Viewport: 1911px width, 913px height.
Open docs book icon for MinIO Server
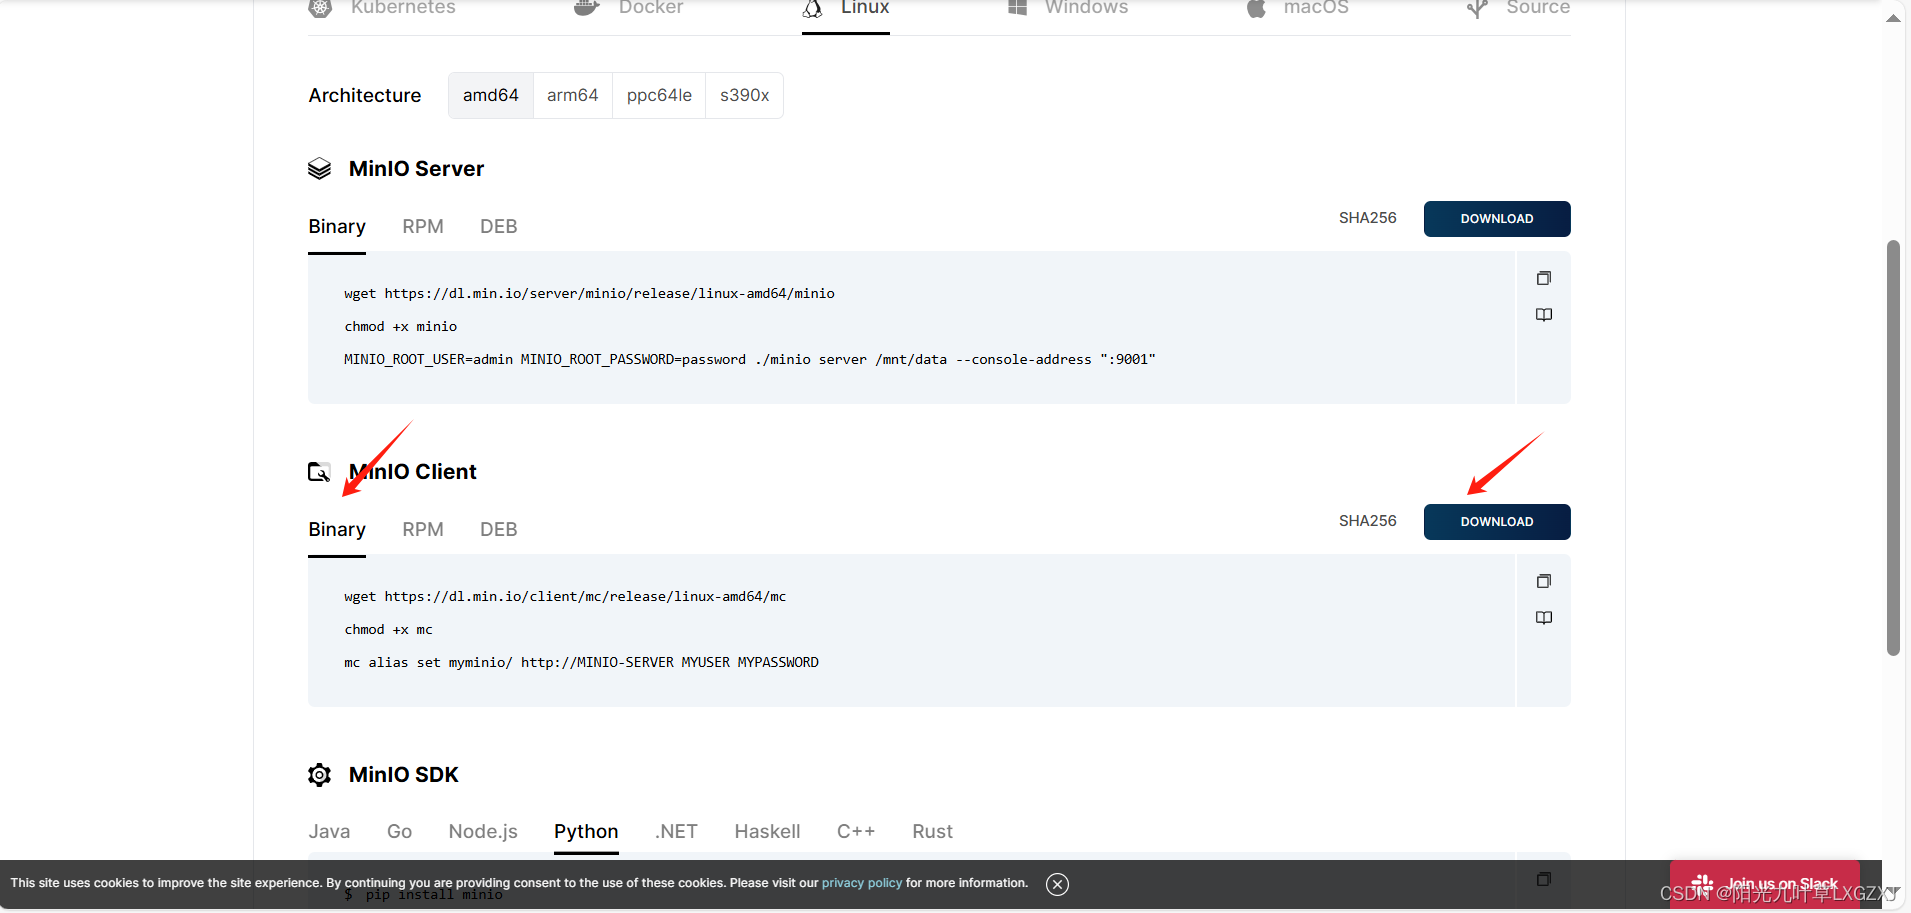(x=1544, y=315)
